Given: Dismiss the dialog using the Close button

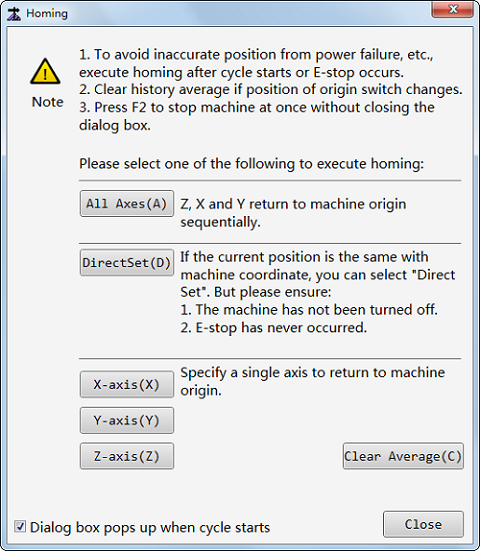Looking at the screenshot, I should pyautogui.click(x=423, y=524).
